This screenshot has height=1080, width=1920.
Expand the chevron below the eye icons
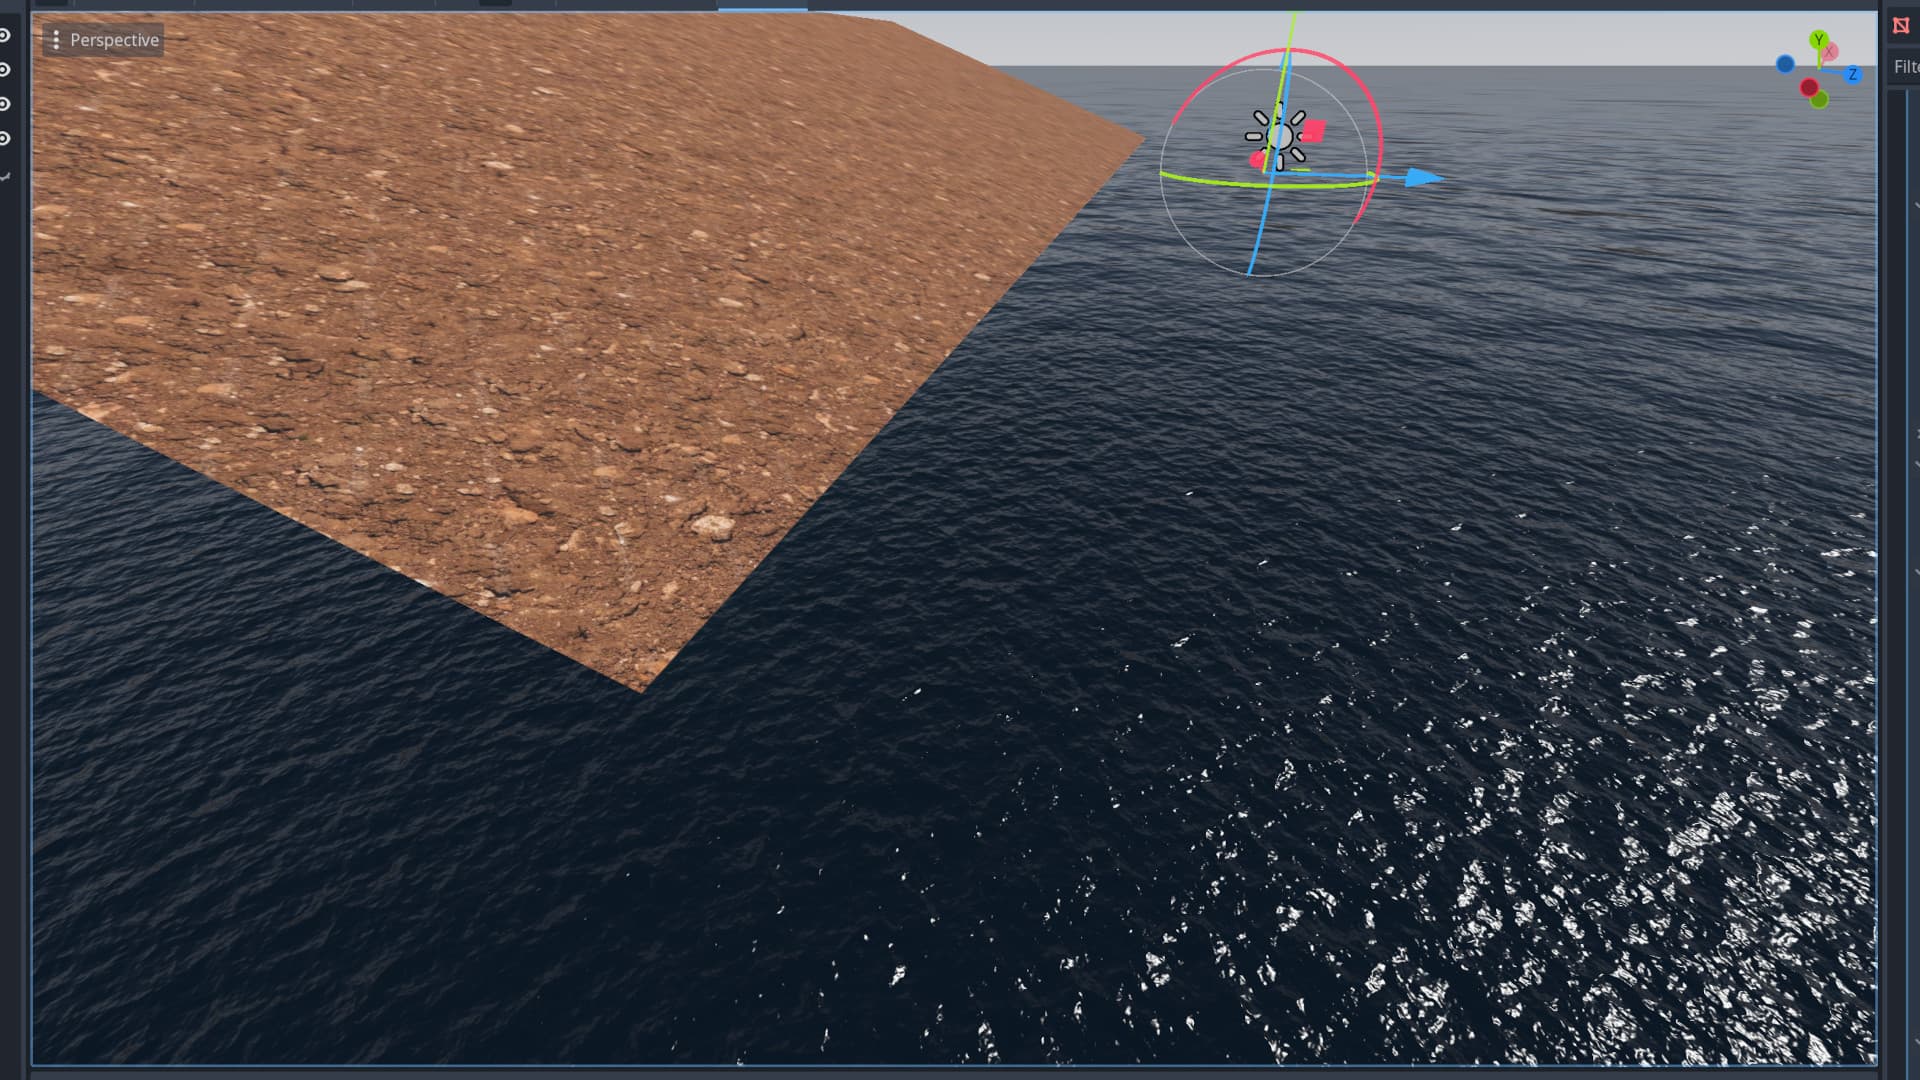(x=5, y=177)
